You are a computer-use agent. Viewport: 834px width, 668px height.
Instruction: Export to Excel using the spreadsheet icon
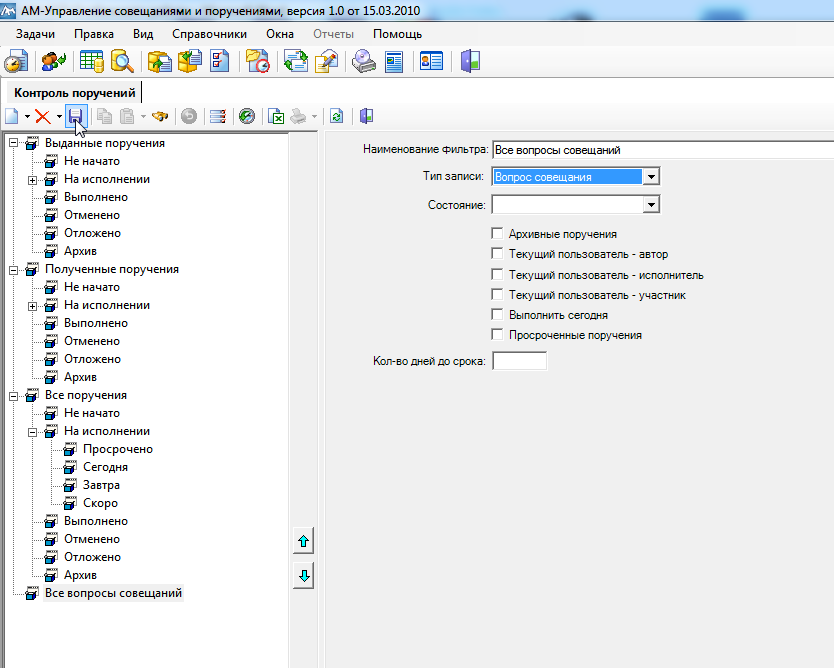click(x=276, y=116)
